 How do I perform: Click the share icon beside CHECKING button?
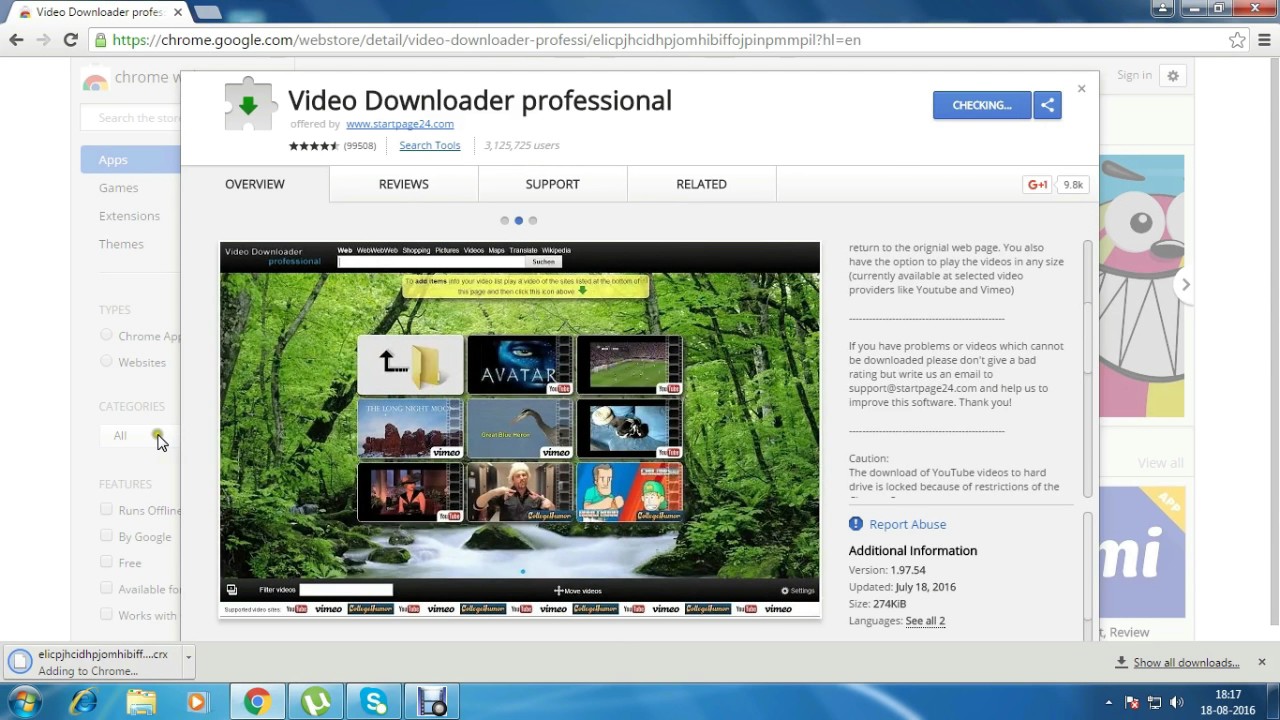click(x=1047, y=105)
